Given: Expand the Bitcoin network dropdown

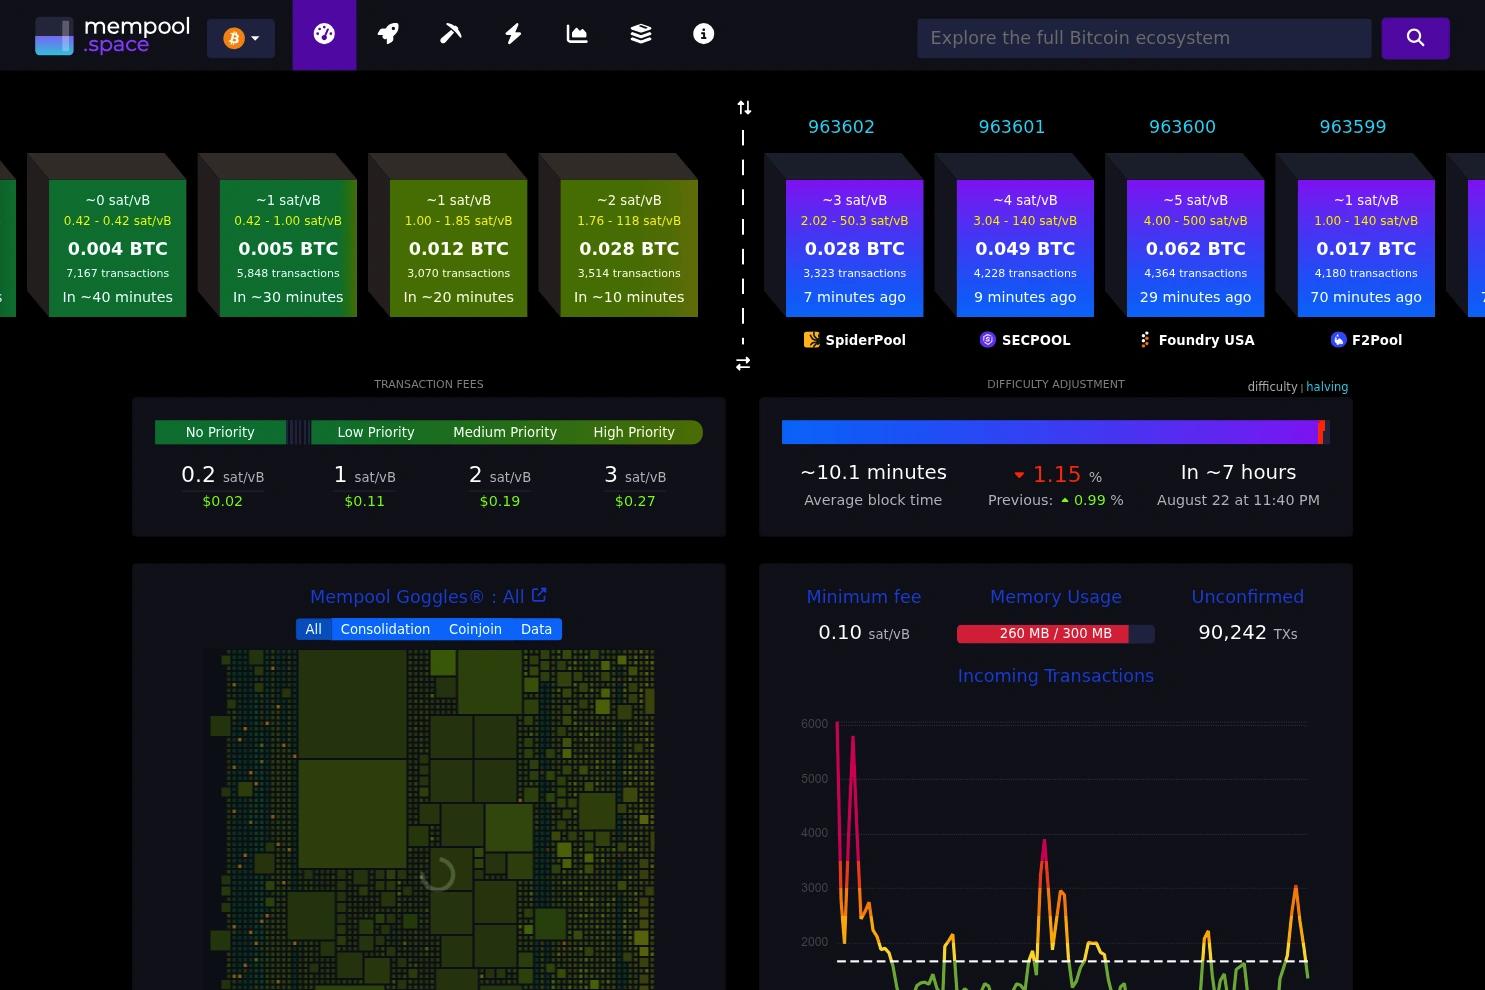Looking at the screenshot, I should (x=241, y=38).
